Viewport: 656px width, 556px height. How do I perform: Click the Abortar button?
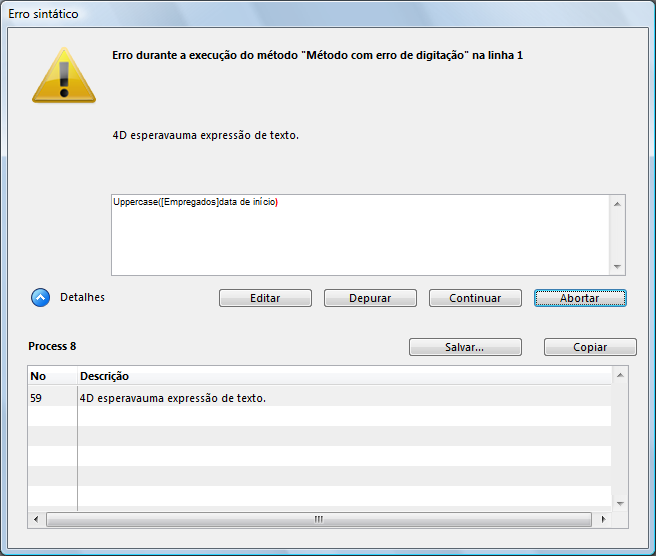[x=580, y=298]
